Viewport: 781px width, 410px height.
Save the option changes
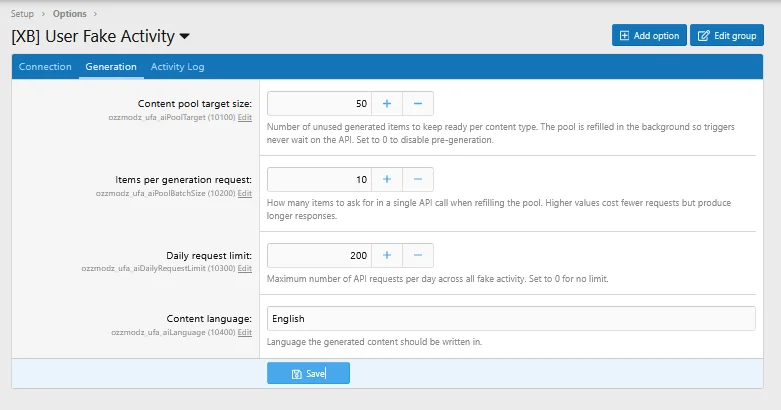[308, 374]
